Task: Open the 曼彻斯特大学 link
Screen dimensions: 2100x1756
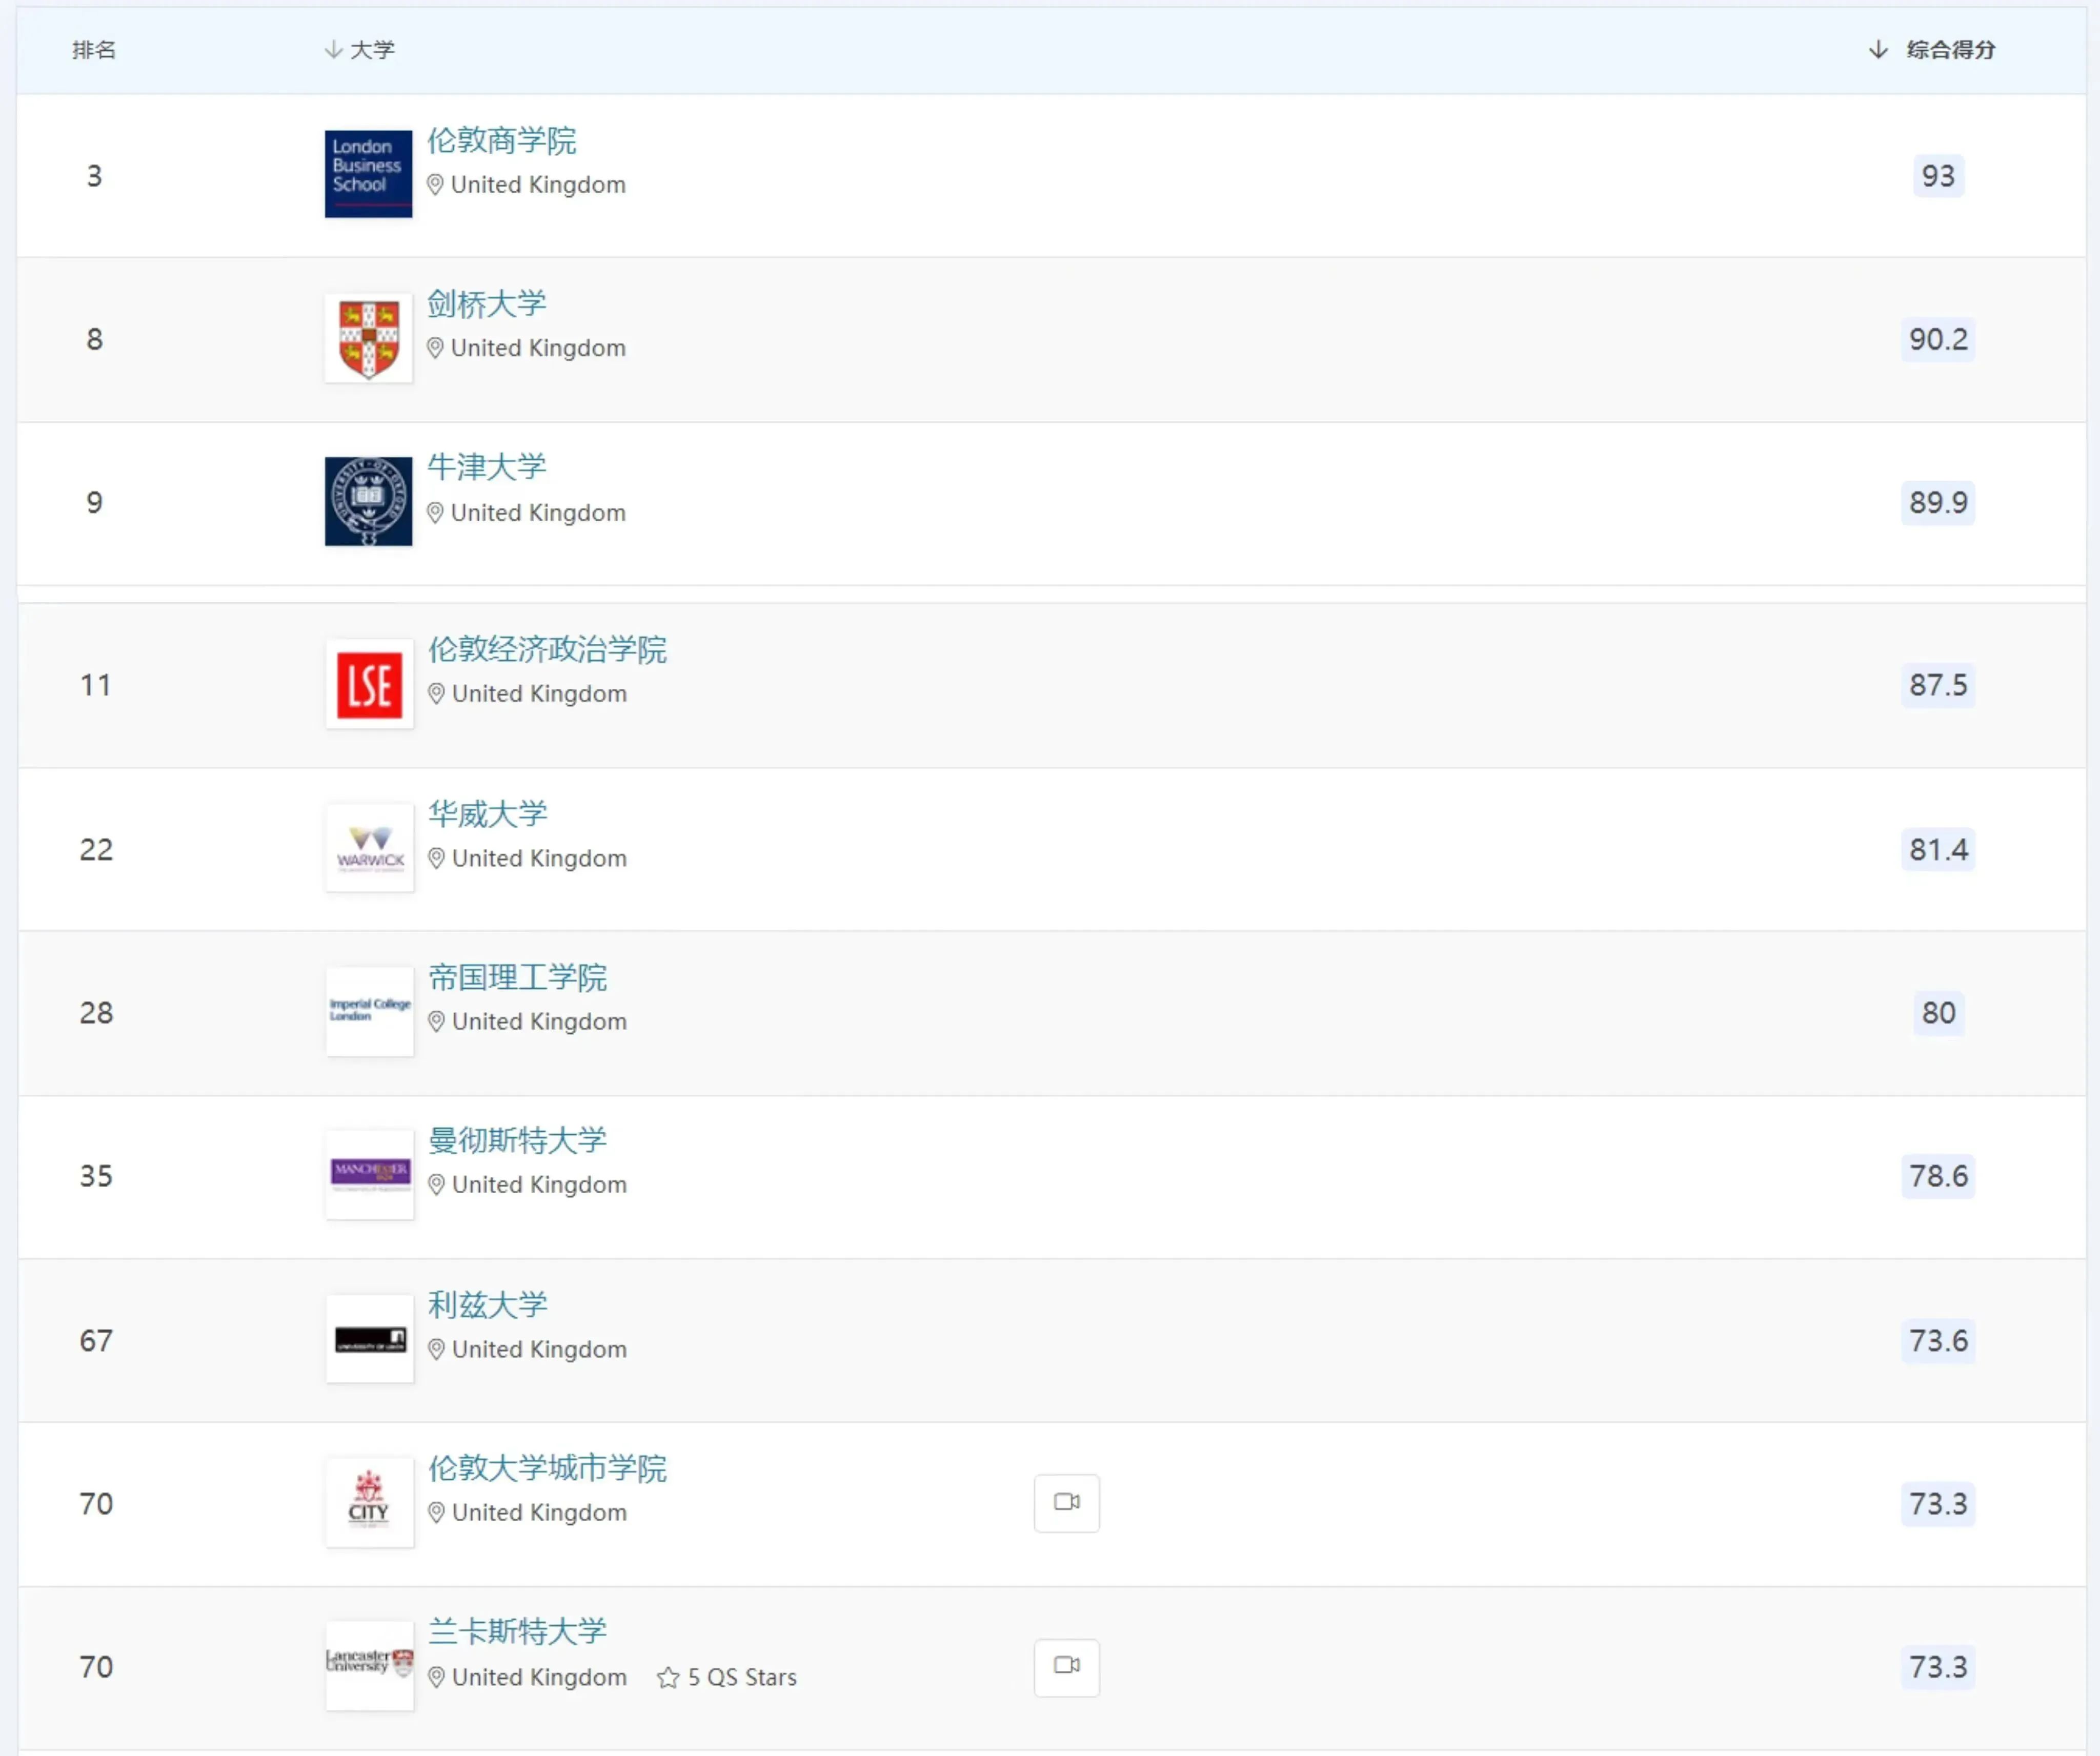Action: [518, 1141]
